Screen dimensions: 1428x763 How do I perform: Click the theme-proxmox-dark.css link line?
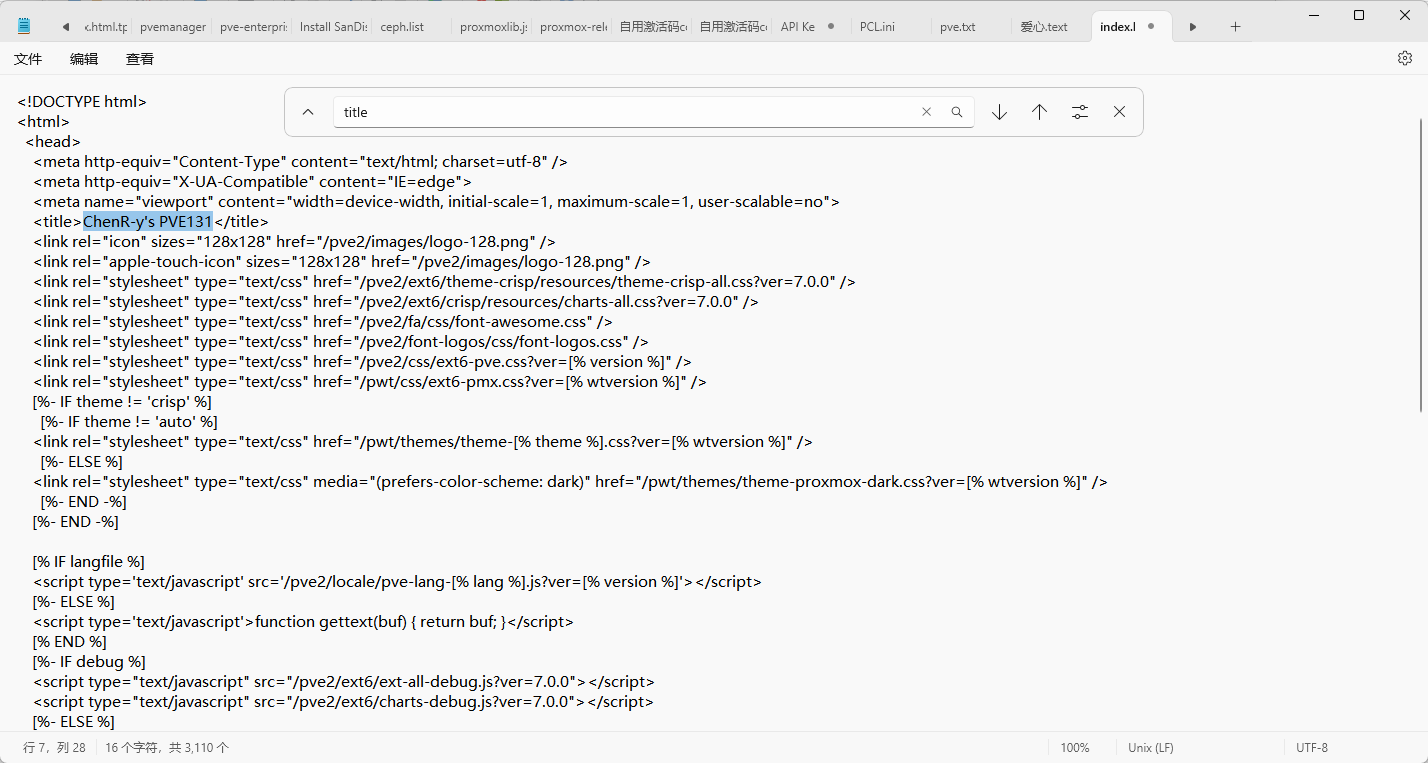[570, 481]
